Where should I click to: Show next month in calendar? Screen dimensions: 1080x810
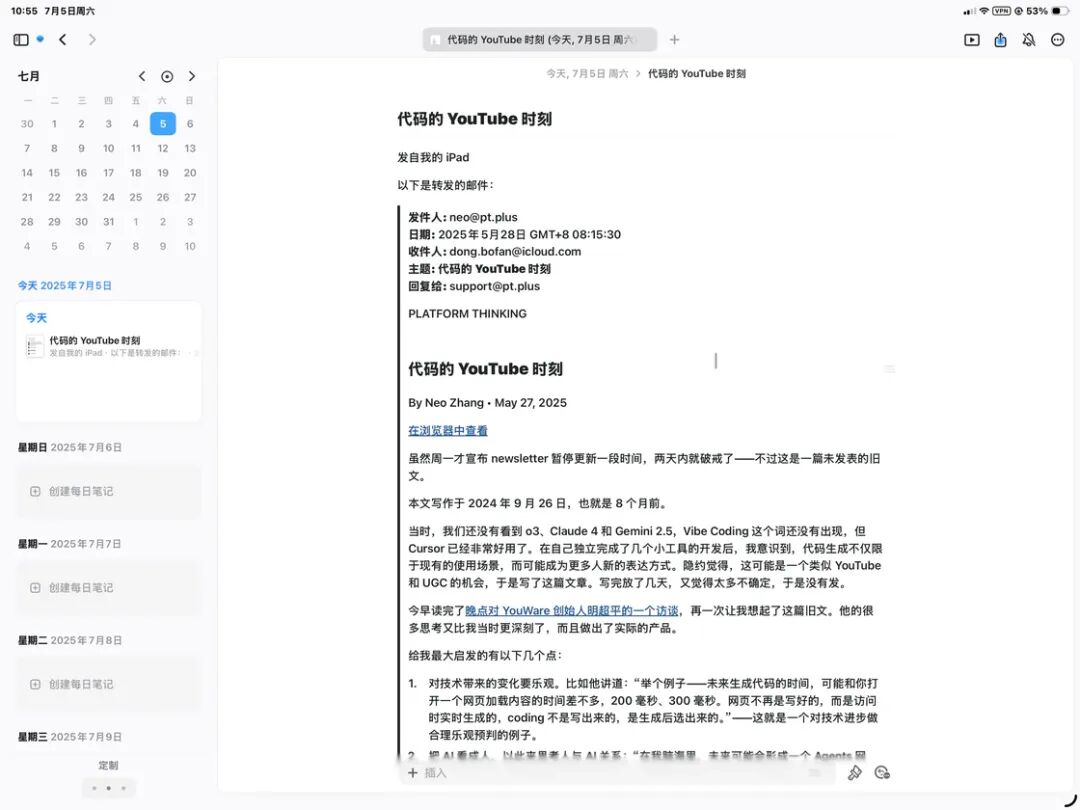pos(192,76)
